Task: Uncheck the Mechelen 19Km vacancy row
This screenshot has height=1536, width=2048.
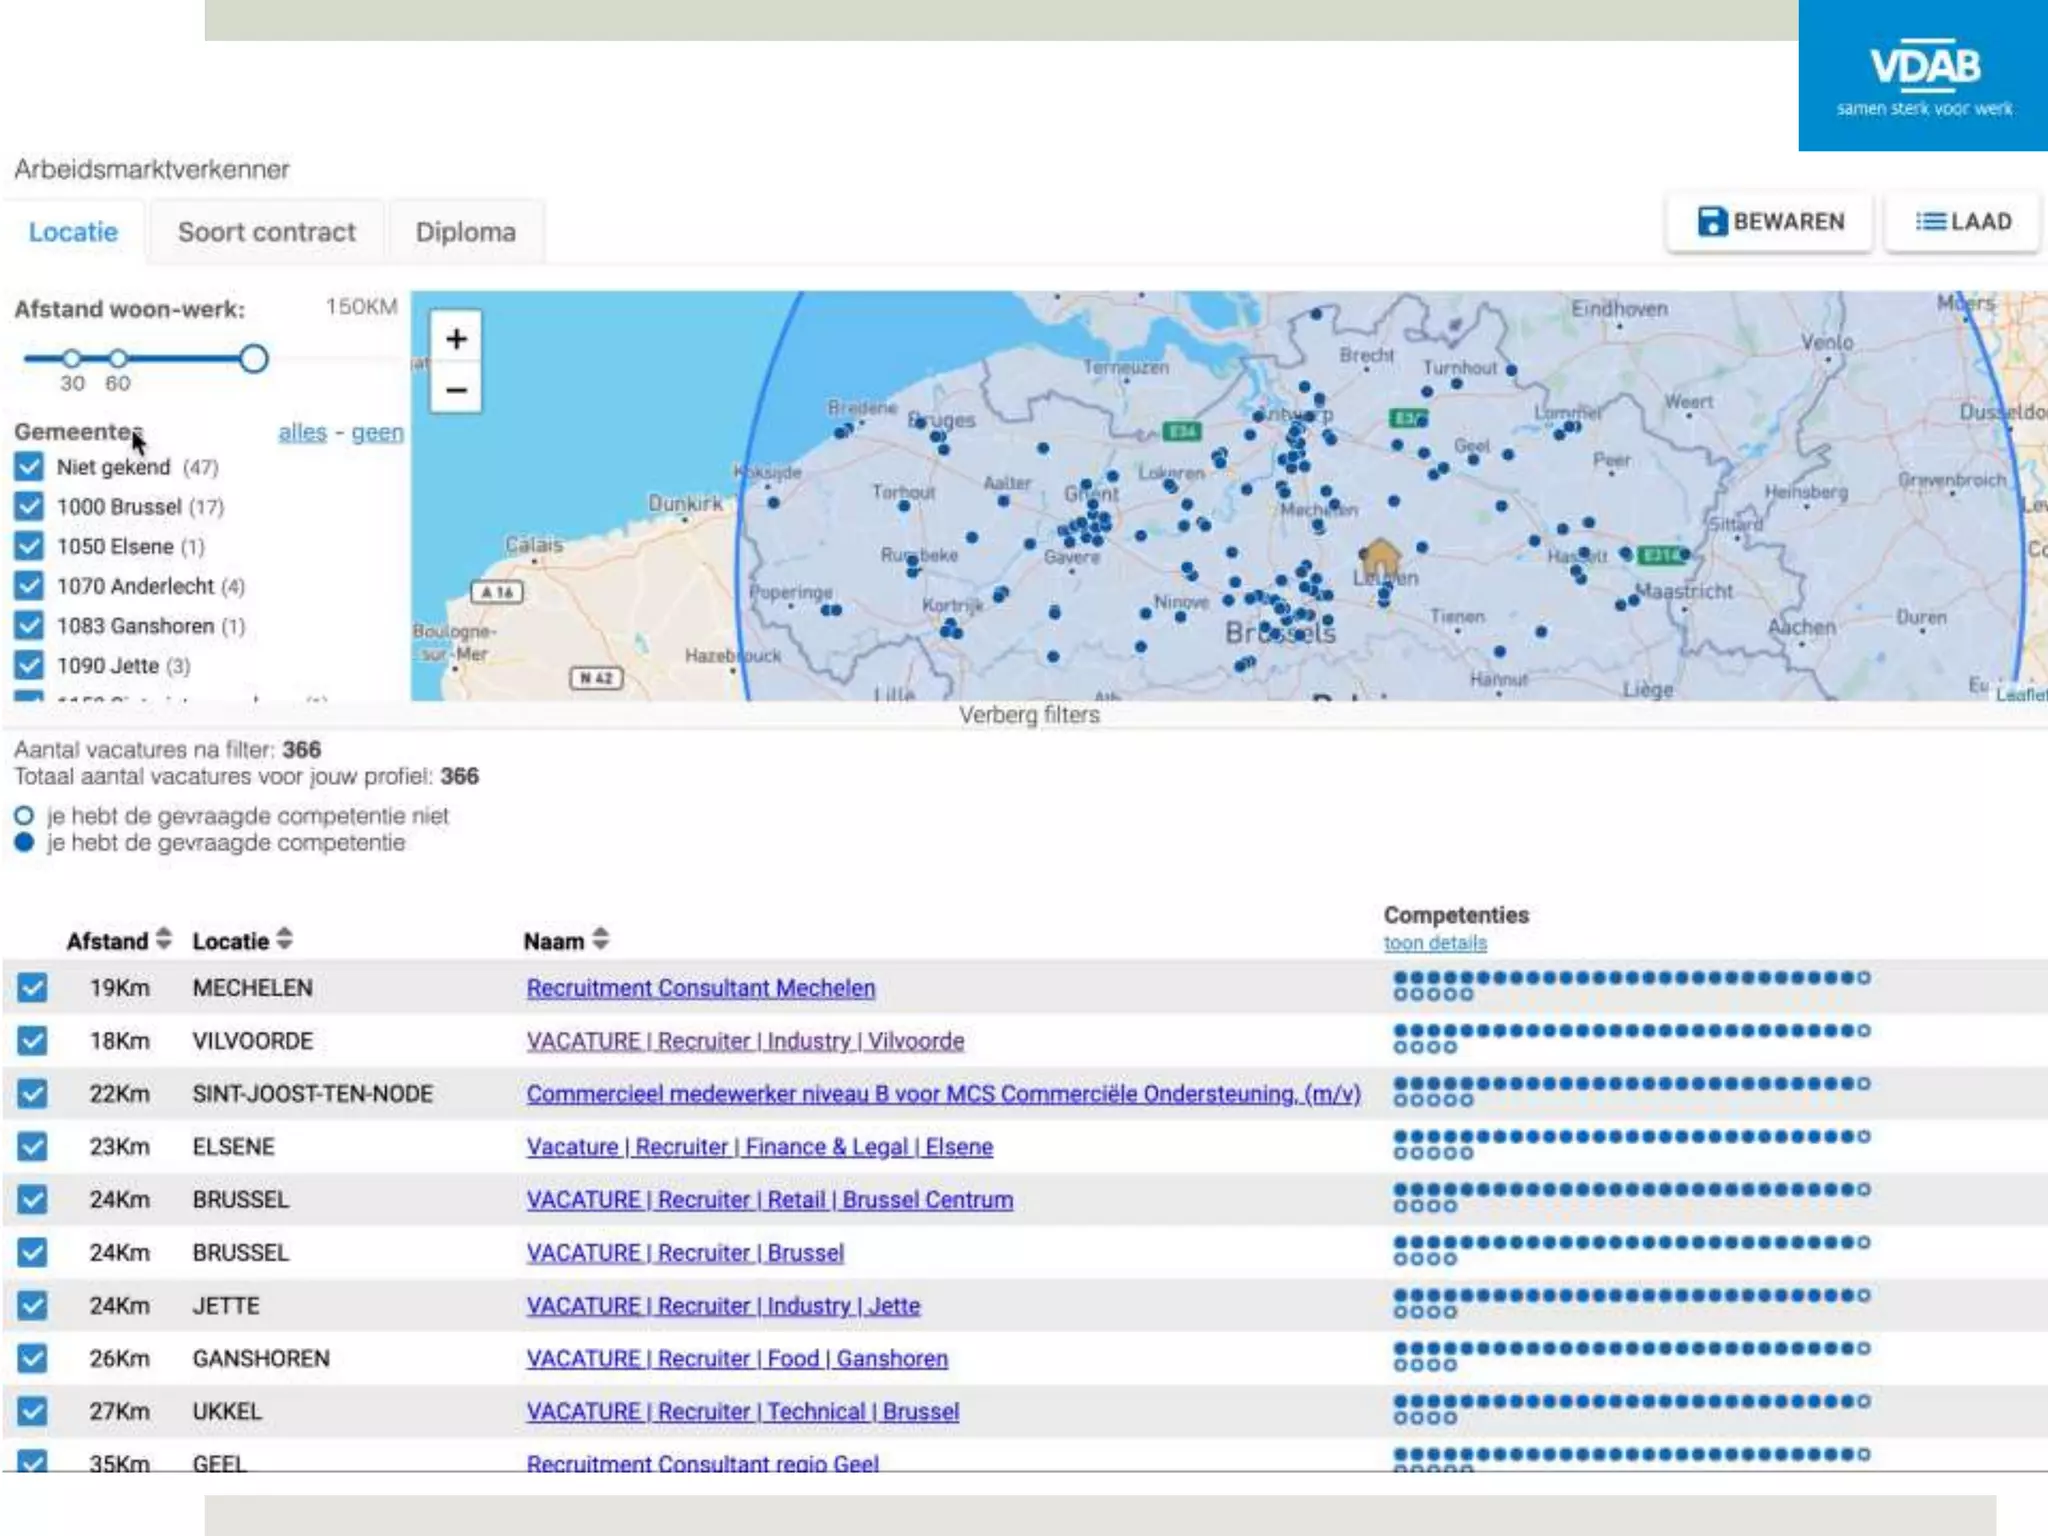Action: point(33,988)
